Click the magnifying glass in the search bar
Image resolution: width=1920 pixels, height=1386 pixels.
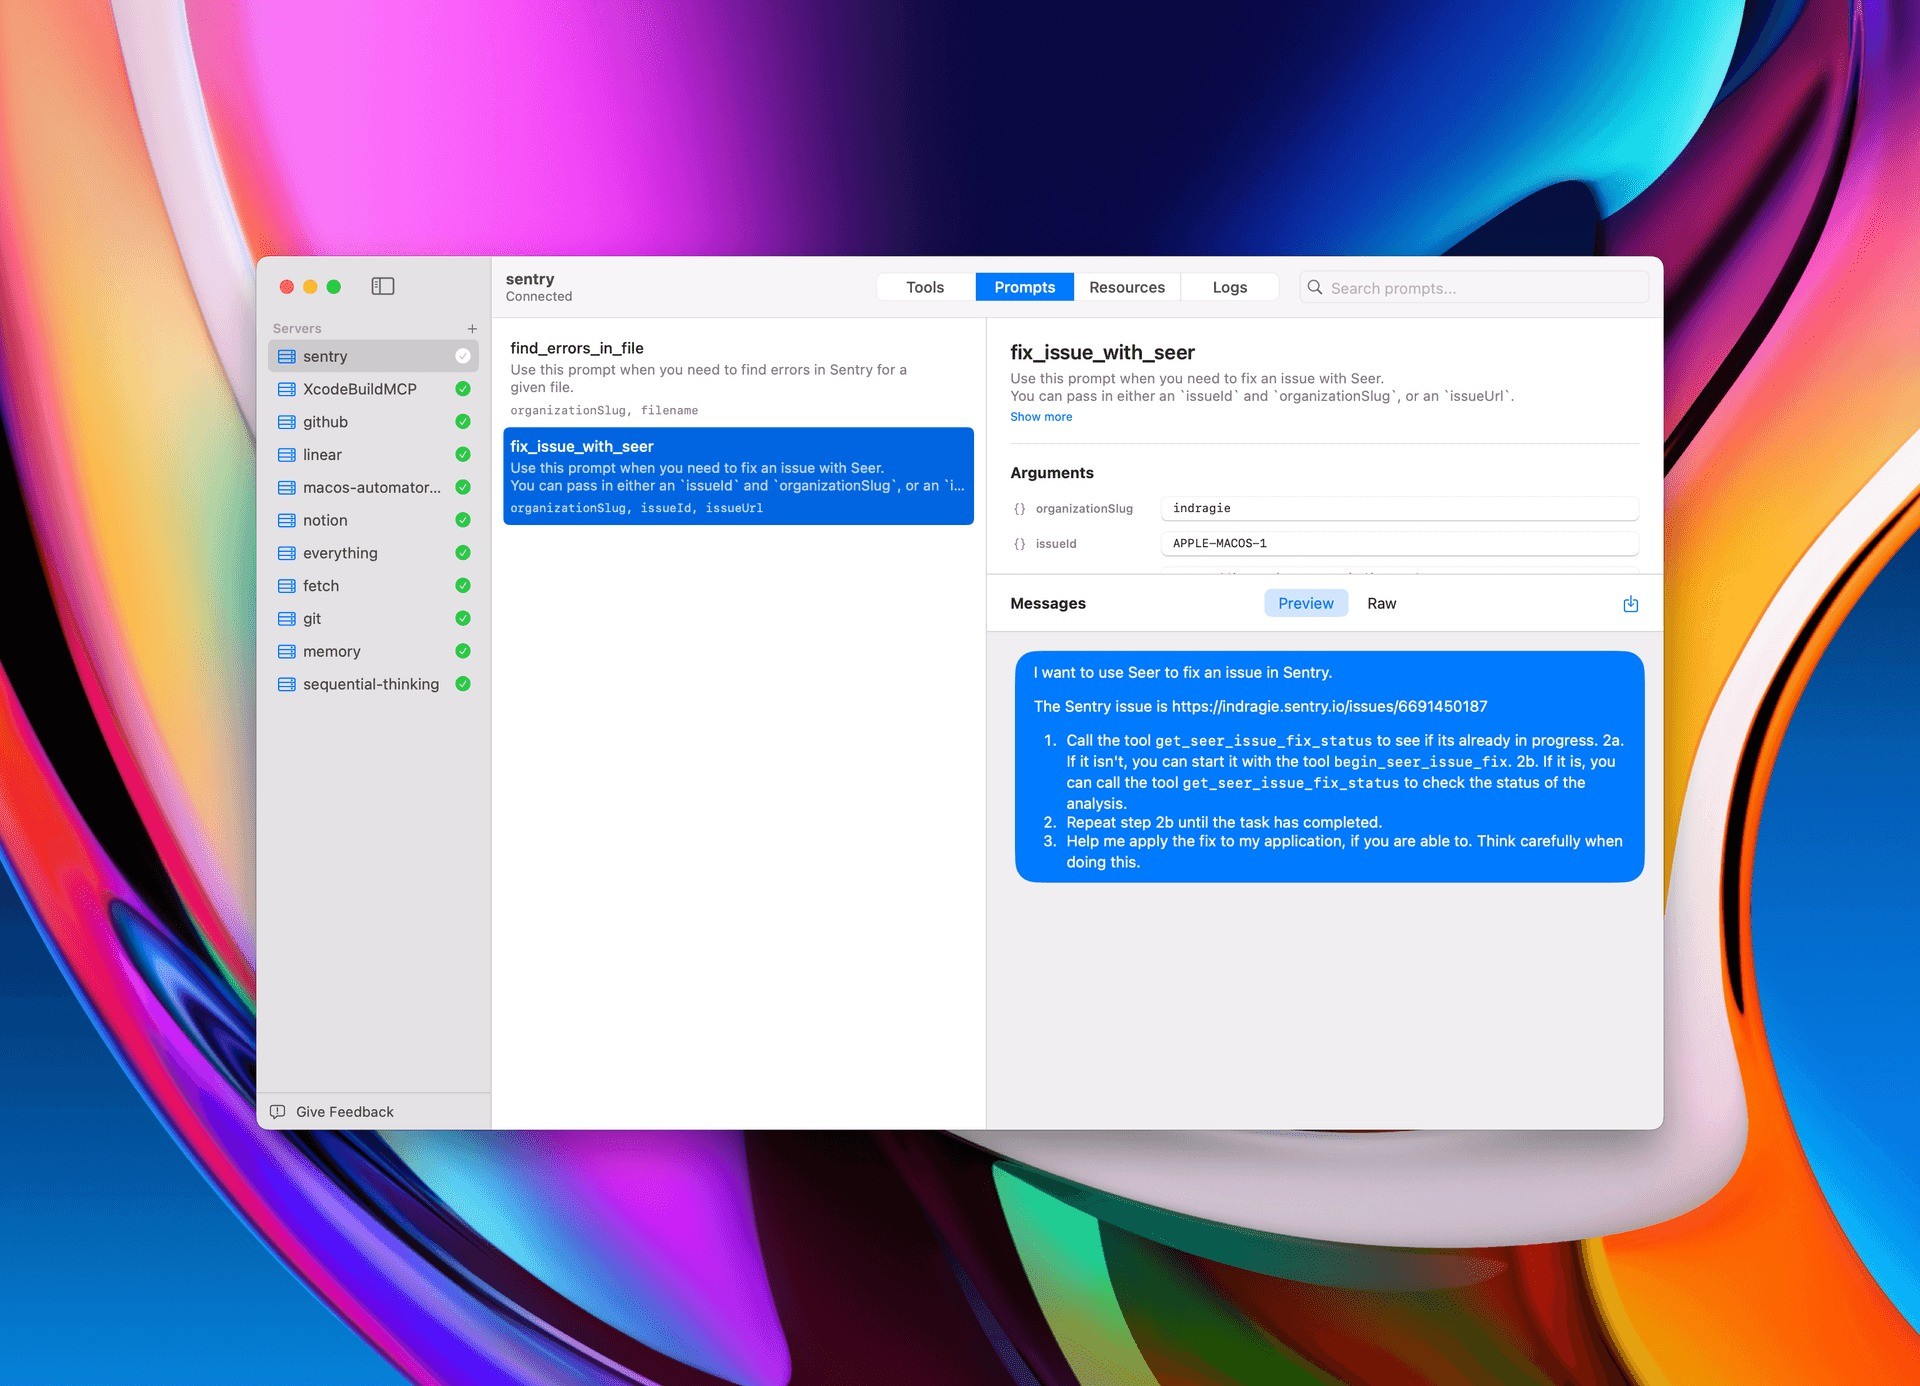coord(1315,287)
